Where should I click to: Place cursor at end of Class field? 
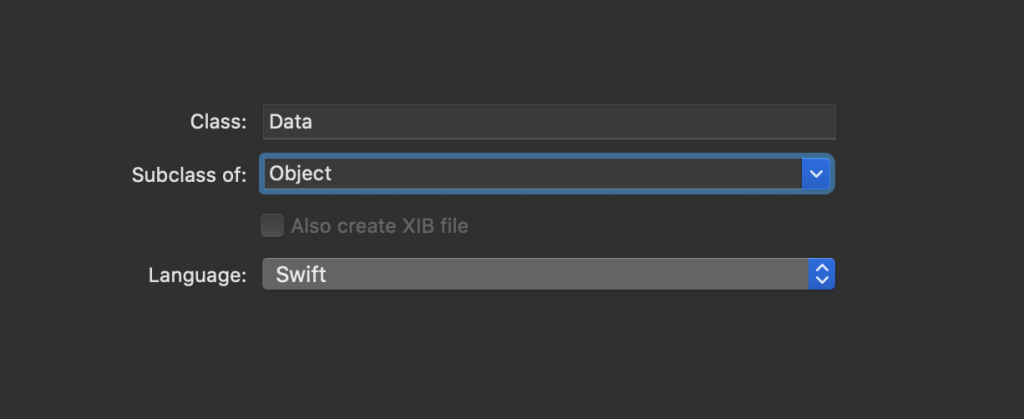tap(700, 122)
